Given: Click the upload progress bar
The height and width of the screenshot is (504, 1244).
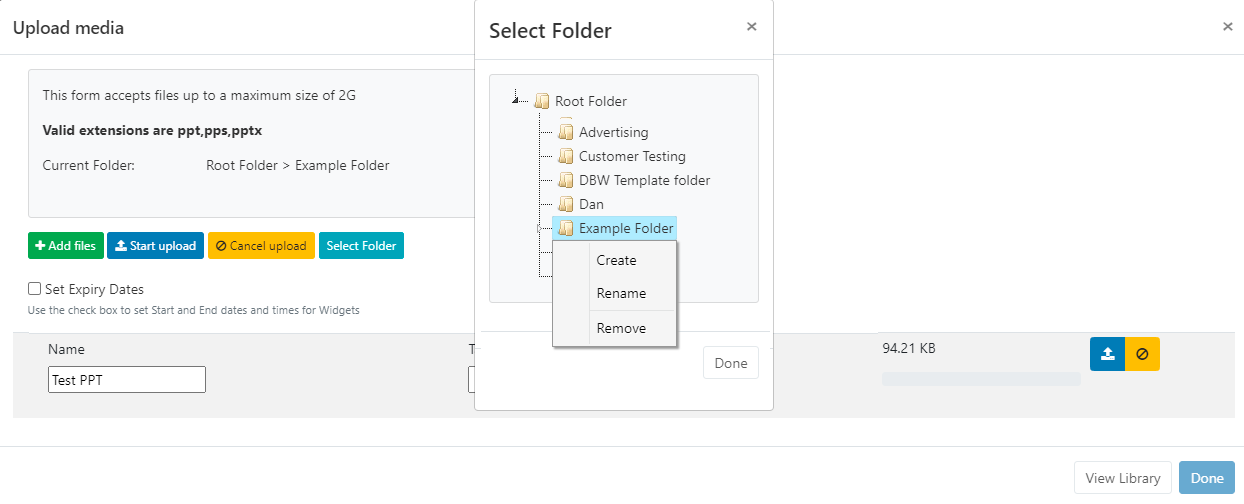Looking at the screenshot, I should coord(981,379).
